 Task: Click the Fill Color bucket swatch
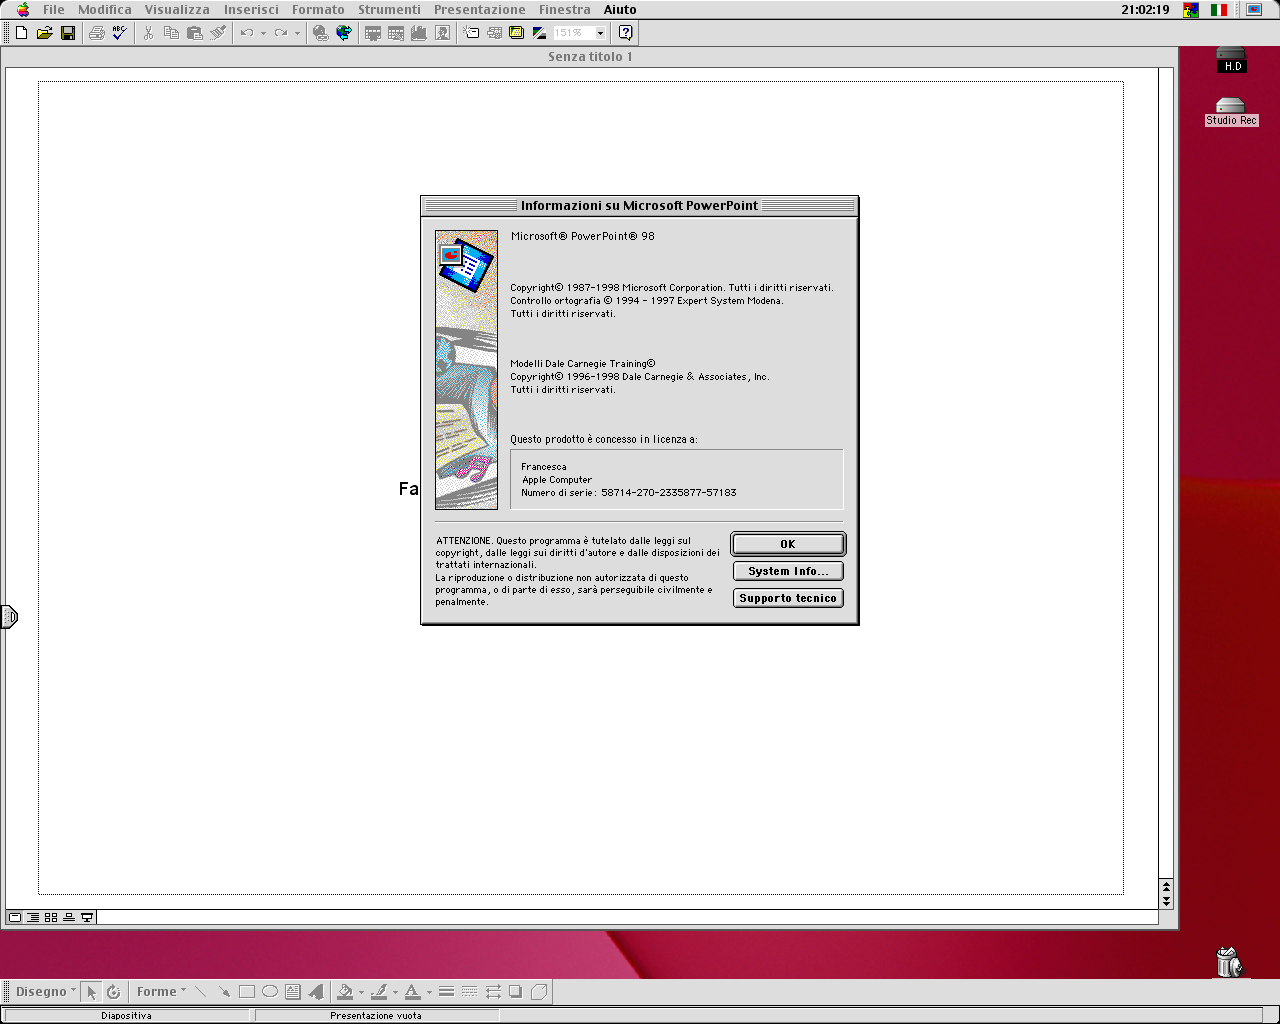click(x=345, y=992)
